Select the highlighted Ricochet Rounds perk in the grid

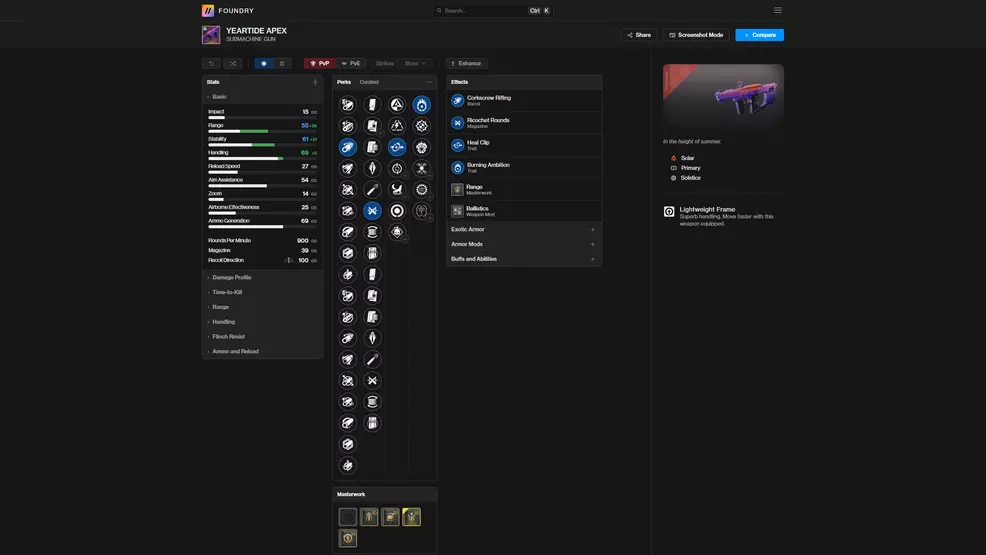point(372,211)
